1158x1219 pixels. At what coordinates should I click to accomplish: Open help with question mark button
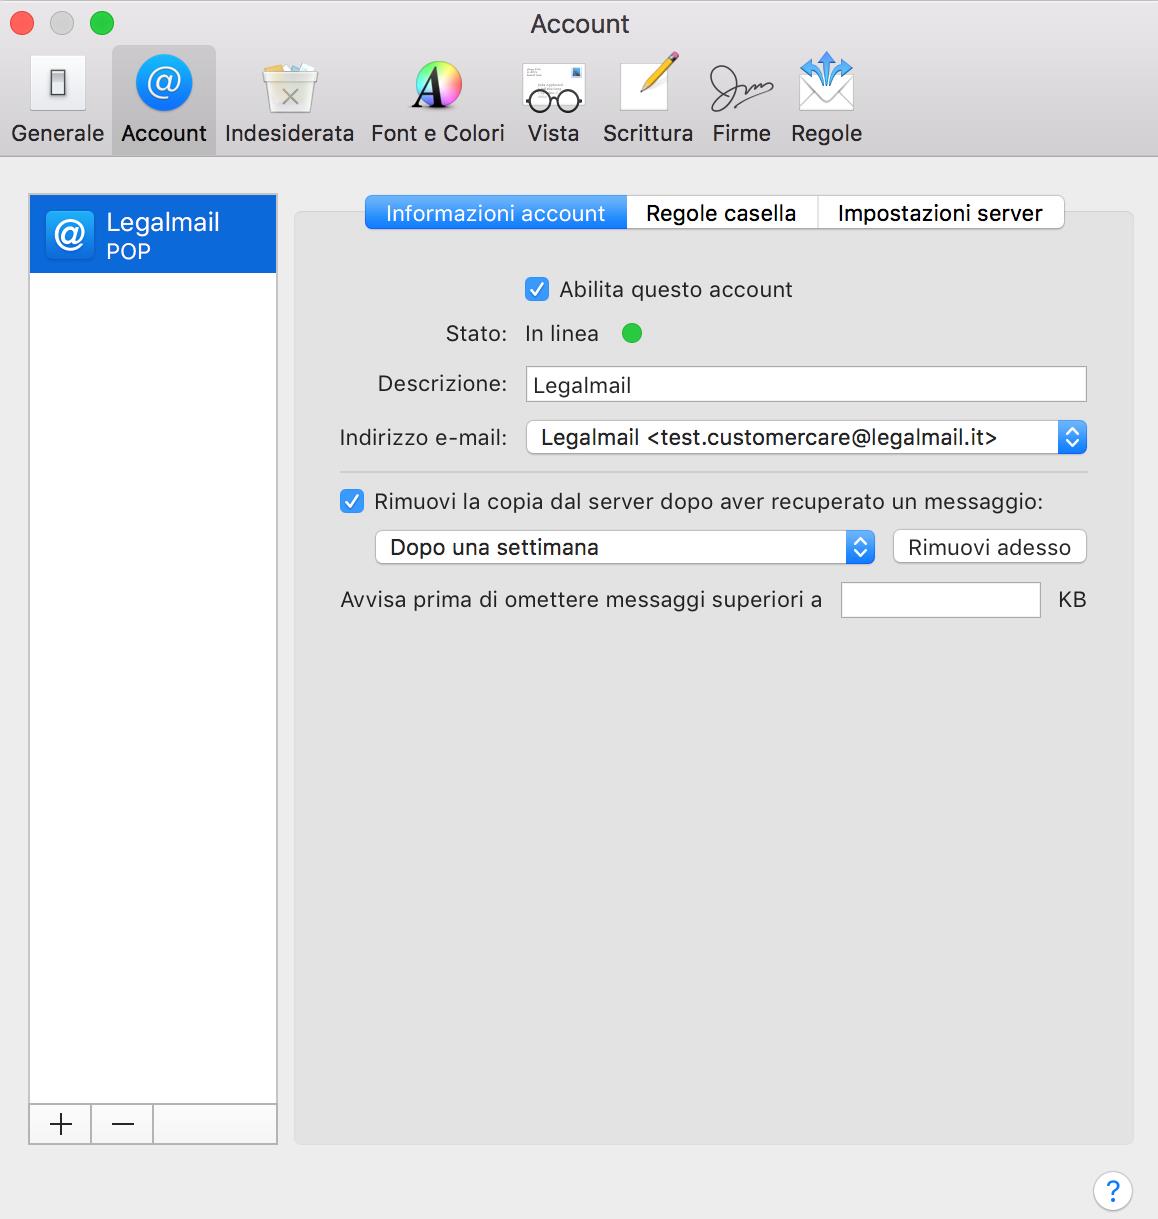[x=1112, y=1190]
